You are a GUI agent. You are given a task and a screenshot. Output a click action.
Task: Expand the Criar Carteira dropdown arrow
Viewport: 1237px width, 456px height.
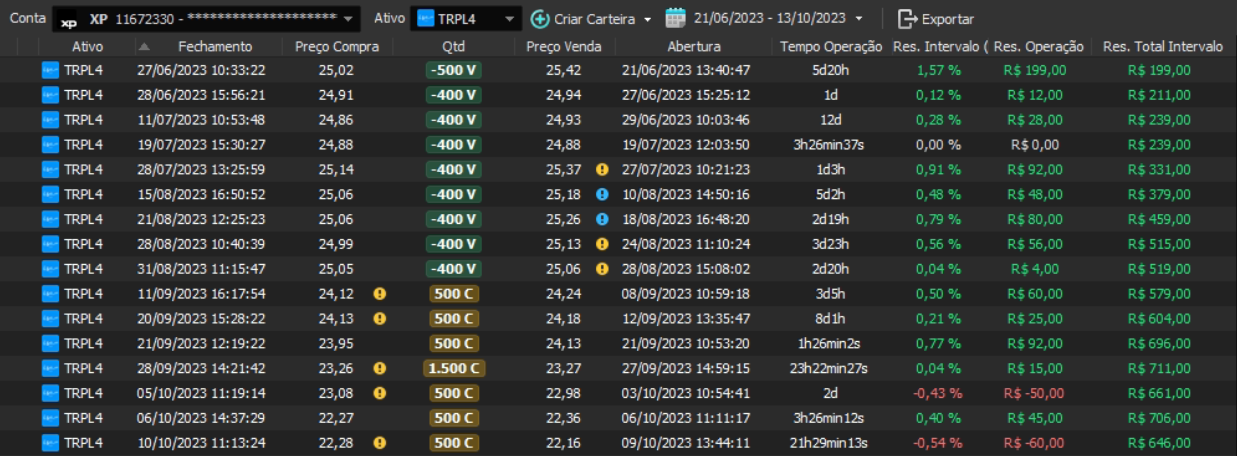[647, 19]
